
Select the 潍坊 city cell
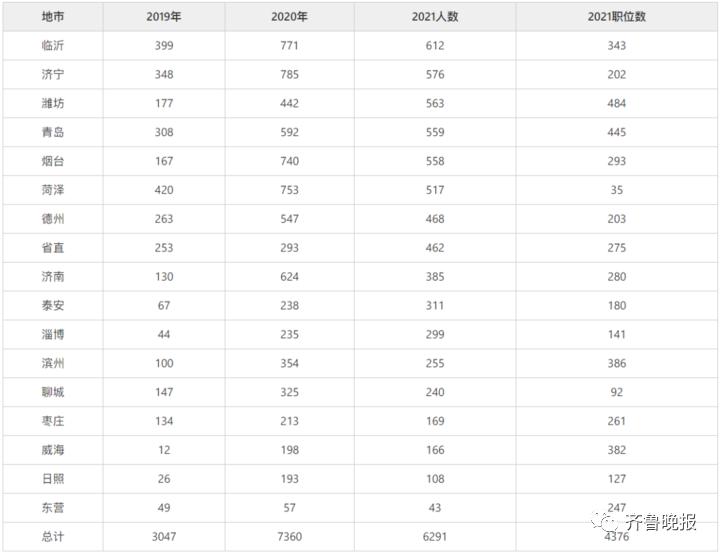pos(53,103)
